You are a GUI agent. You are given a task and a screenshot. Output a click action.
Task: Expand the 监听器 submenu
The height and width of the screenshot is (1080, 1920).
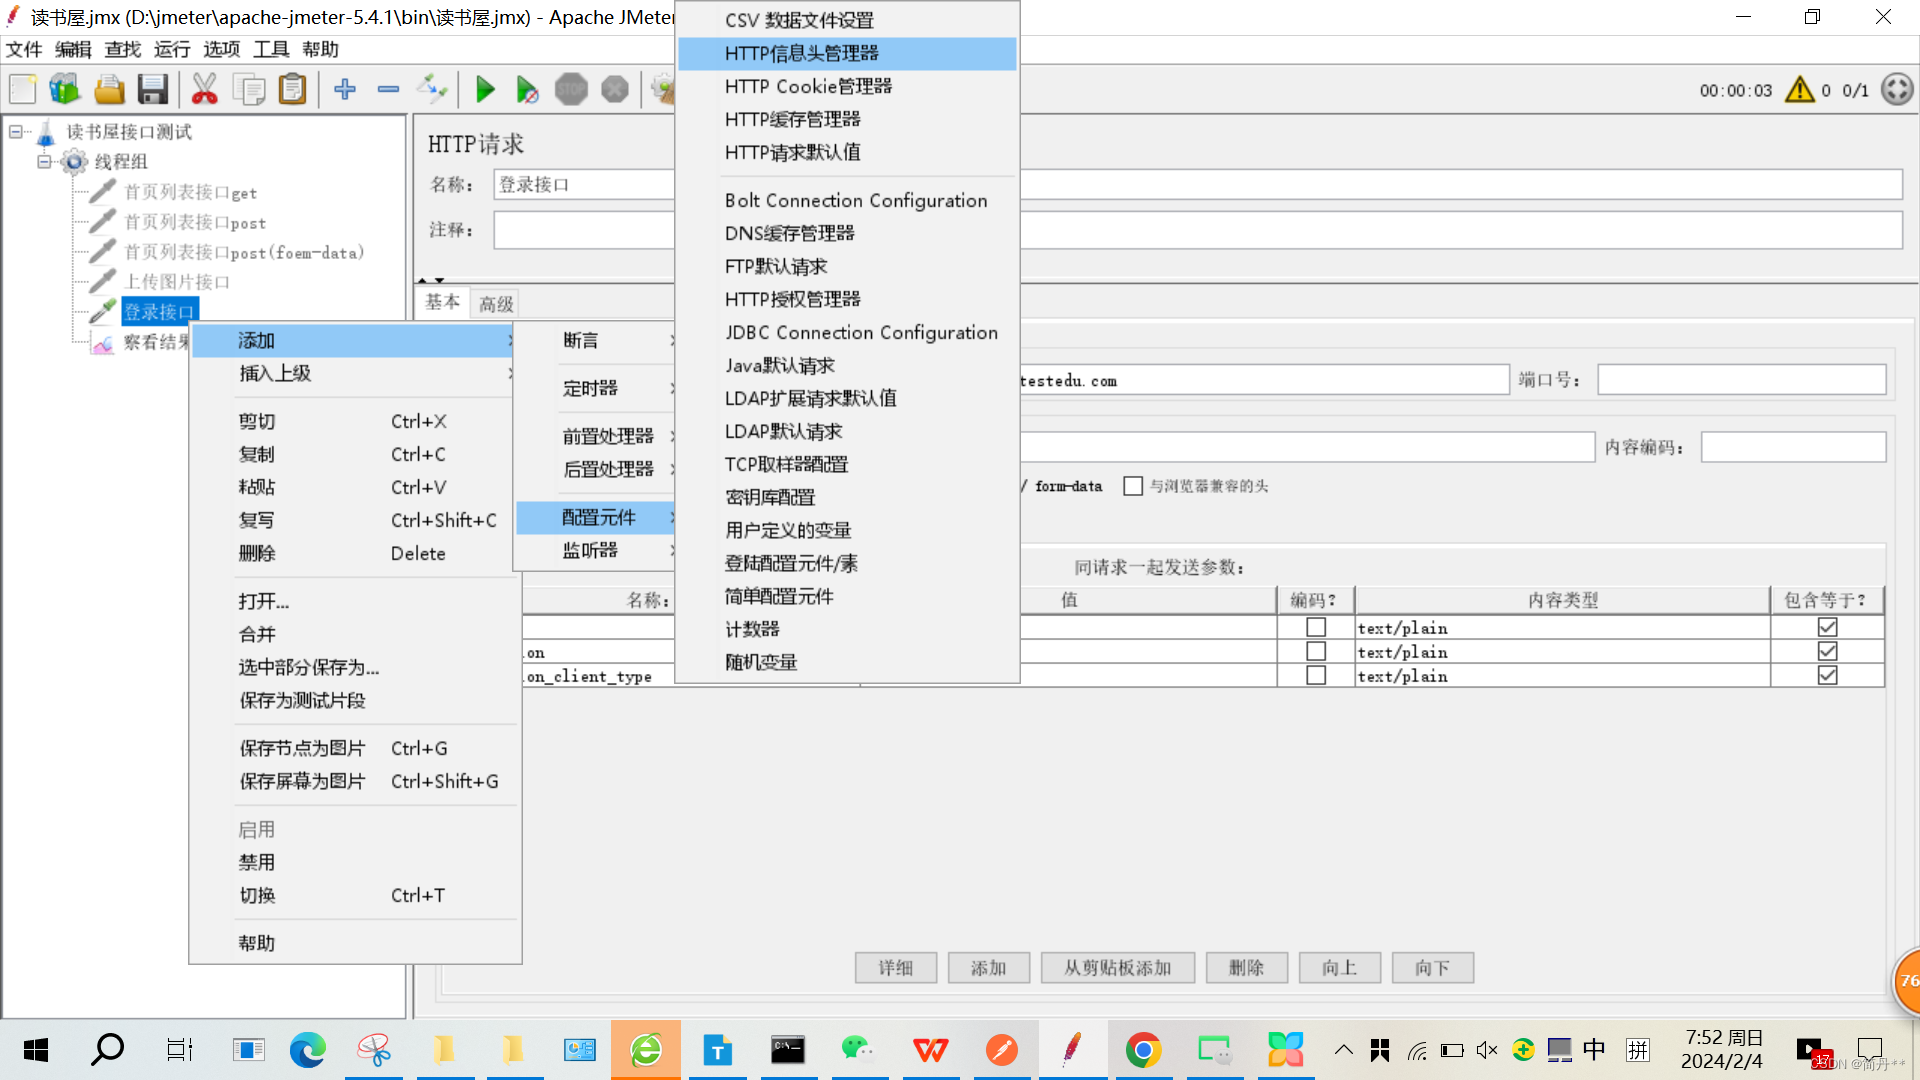pos(597,550)
